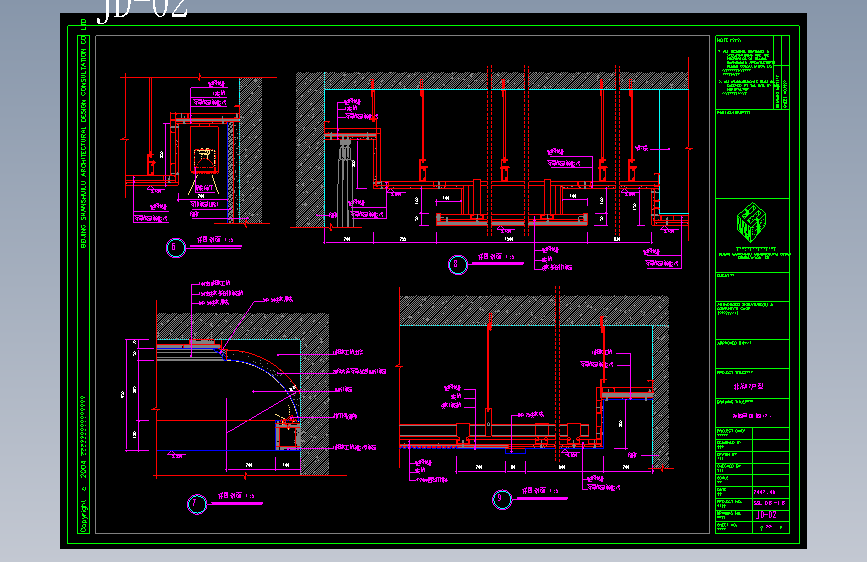Image resolution: width=867 pixels, height=562 pixels.
Task: Select the magenta JD-02 drawing number in title block
Action: 766,515
